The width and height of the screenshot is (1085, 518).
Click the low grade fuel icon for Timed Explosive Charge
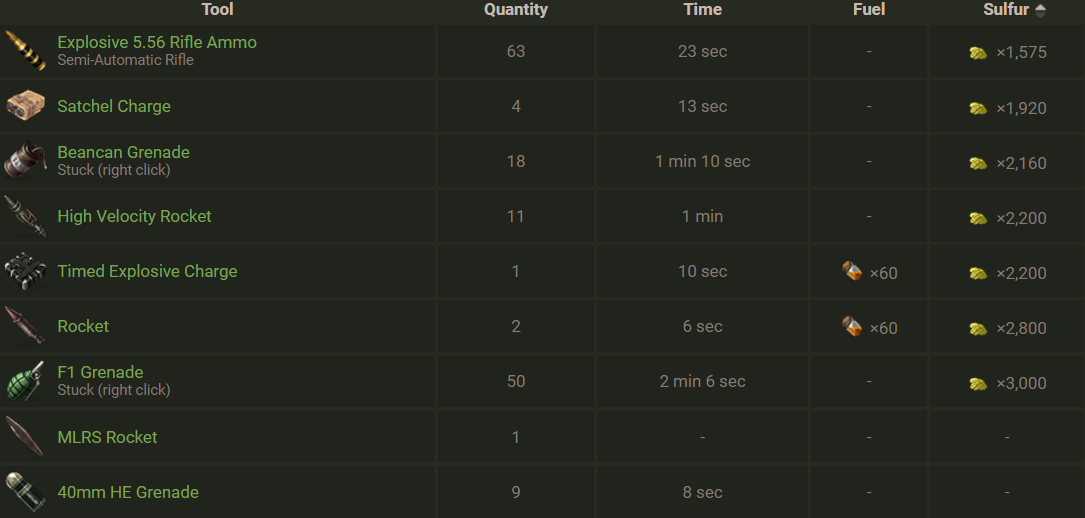pyautogui.click(x=852, y=271)
